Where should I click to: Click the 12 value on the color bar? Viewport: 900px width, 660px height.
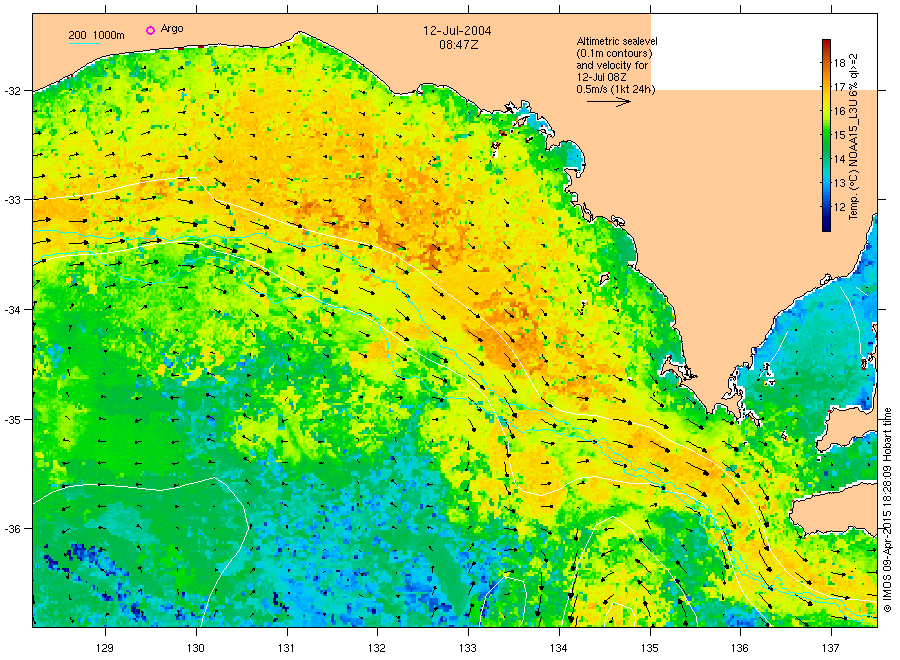coord(839,207)
